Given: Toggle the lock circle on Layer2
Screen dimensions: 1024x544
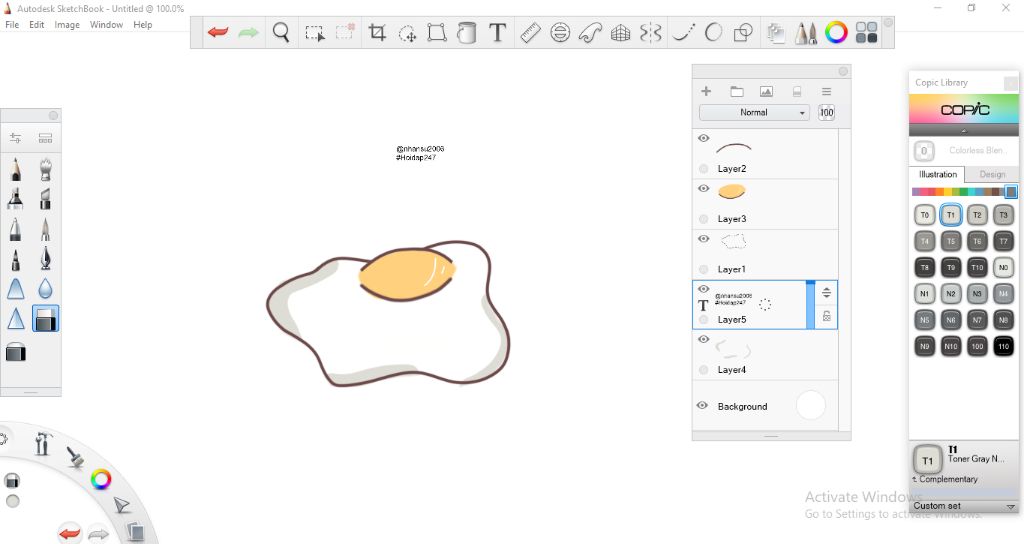Looking at the screenshot, I should pyautogui.click(x=703, y=168).
